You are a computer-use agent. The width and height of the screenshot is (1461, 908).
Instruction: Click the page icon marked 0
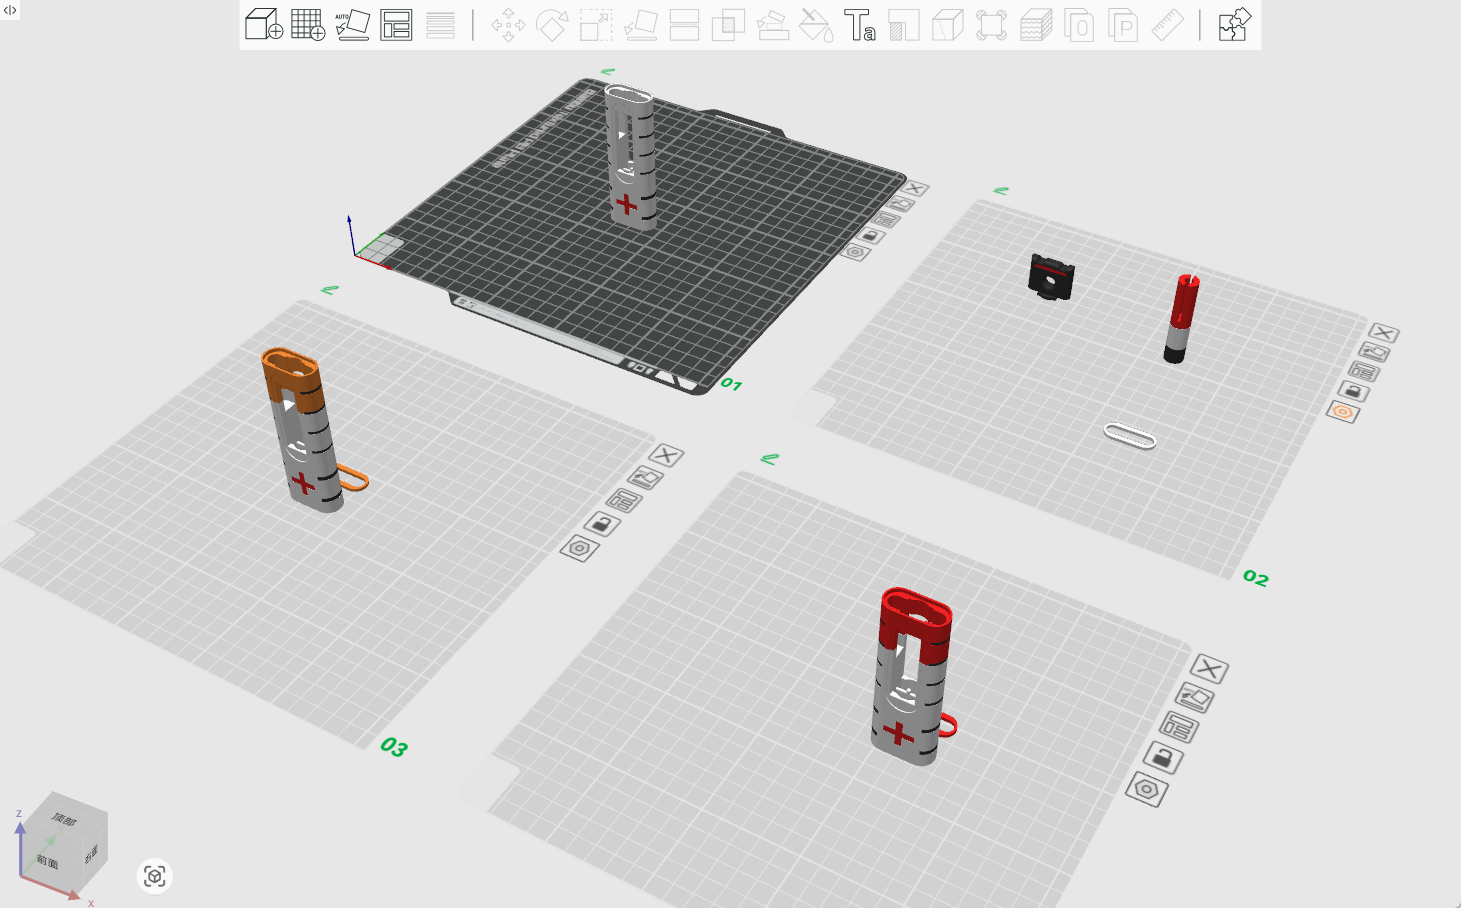click(1079, 24)
